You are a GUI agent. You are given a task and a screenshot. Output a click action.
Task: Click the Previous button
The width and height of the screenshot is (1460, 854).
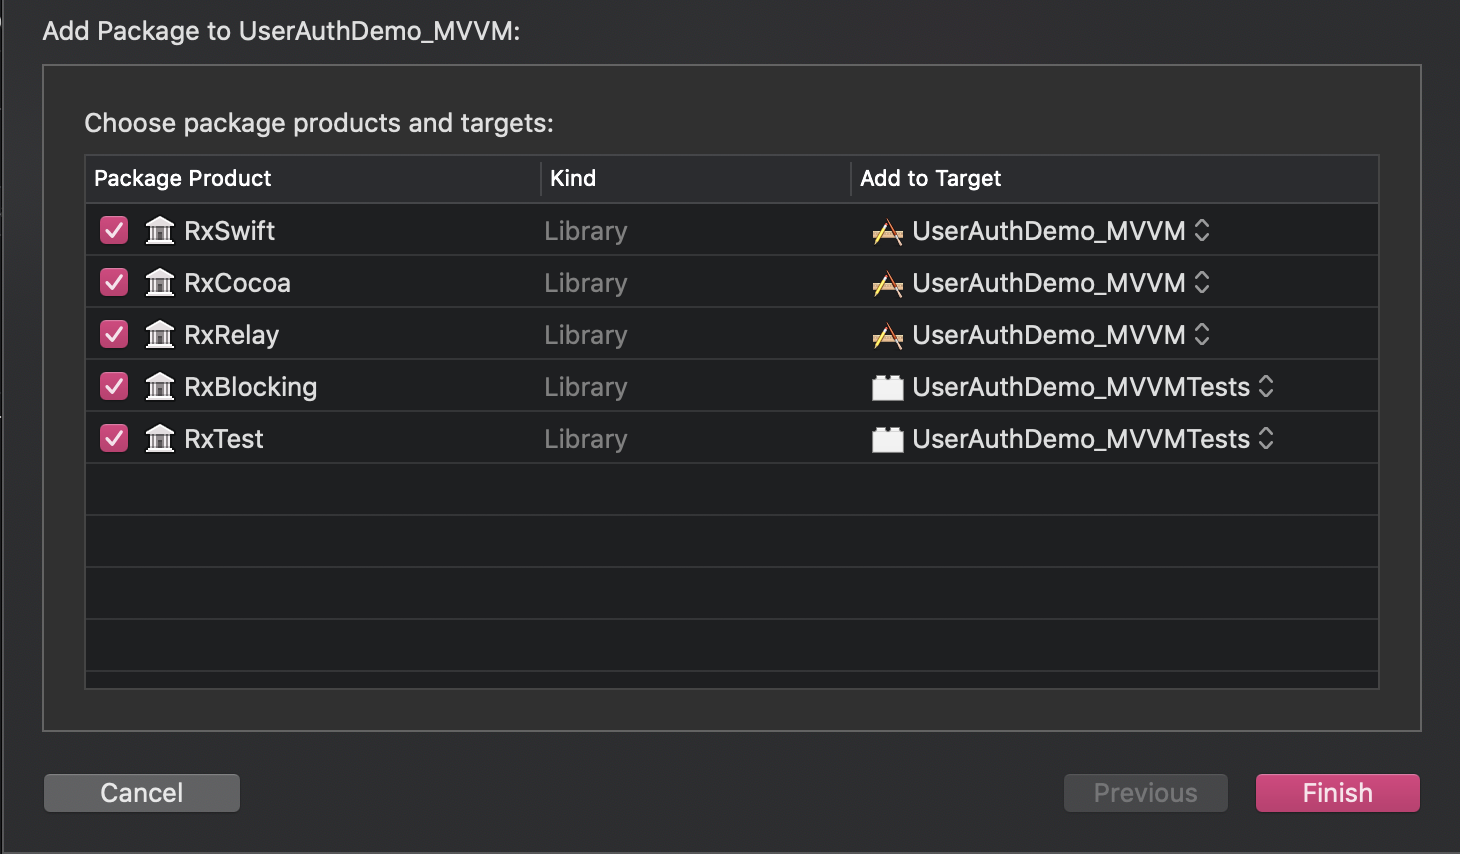point(1146,793)
